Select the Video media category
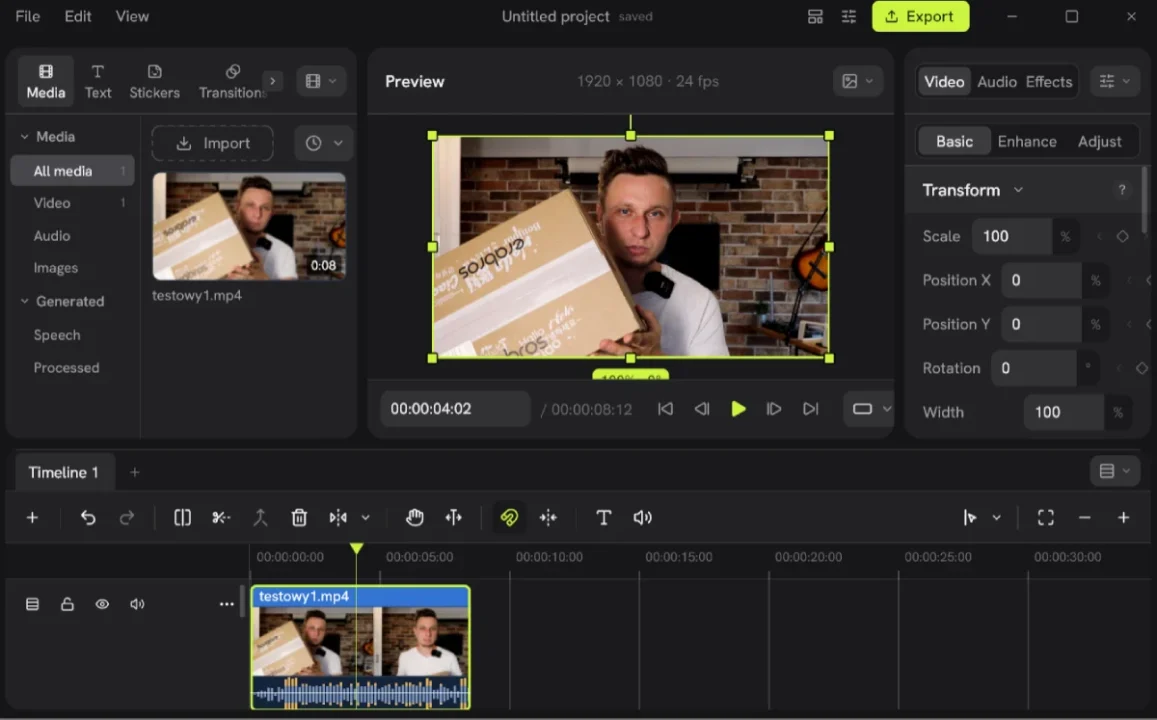Screen dimensions: 1157x720 click(x=72, y=203)
